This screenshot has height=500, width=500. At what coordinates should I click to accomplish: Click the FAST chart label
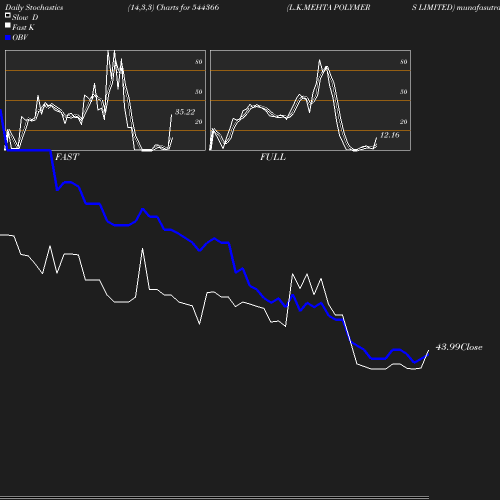pos(67,157)
